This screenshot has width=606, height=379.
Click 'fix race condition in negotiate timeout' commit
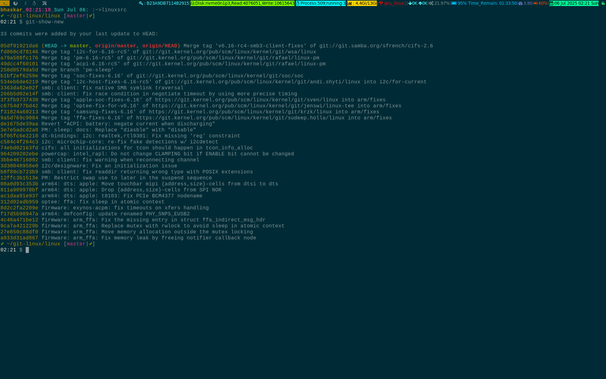(x=149, y=93)
